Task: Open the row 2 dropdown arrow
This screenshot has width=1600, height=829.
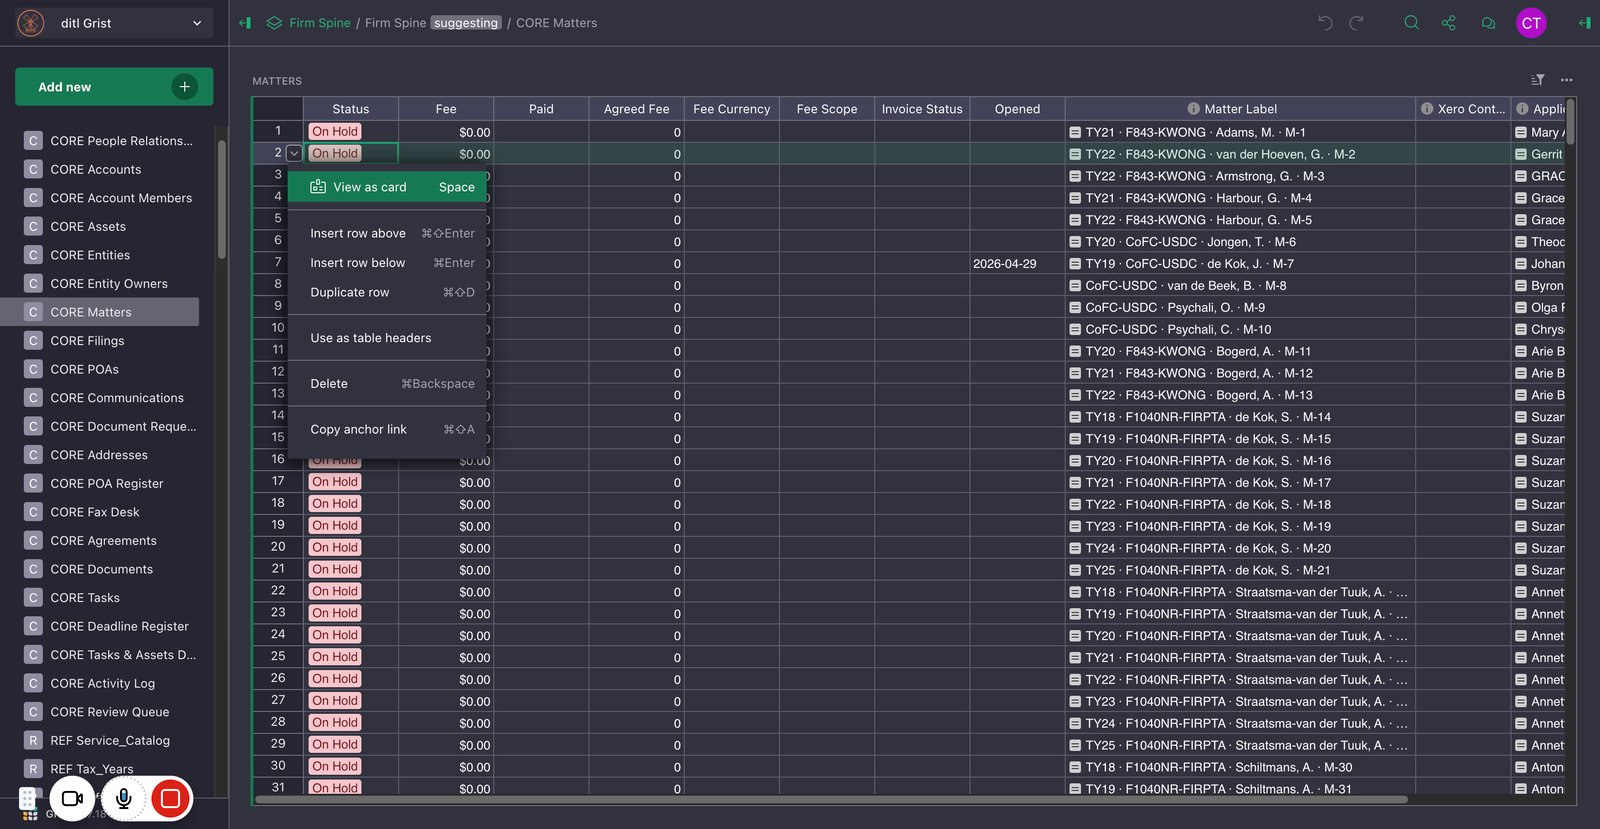Action: point(294,153)
